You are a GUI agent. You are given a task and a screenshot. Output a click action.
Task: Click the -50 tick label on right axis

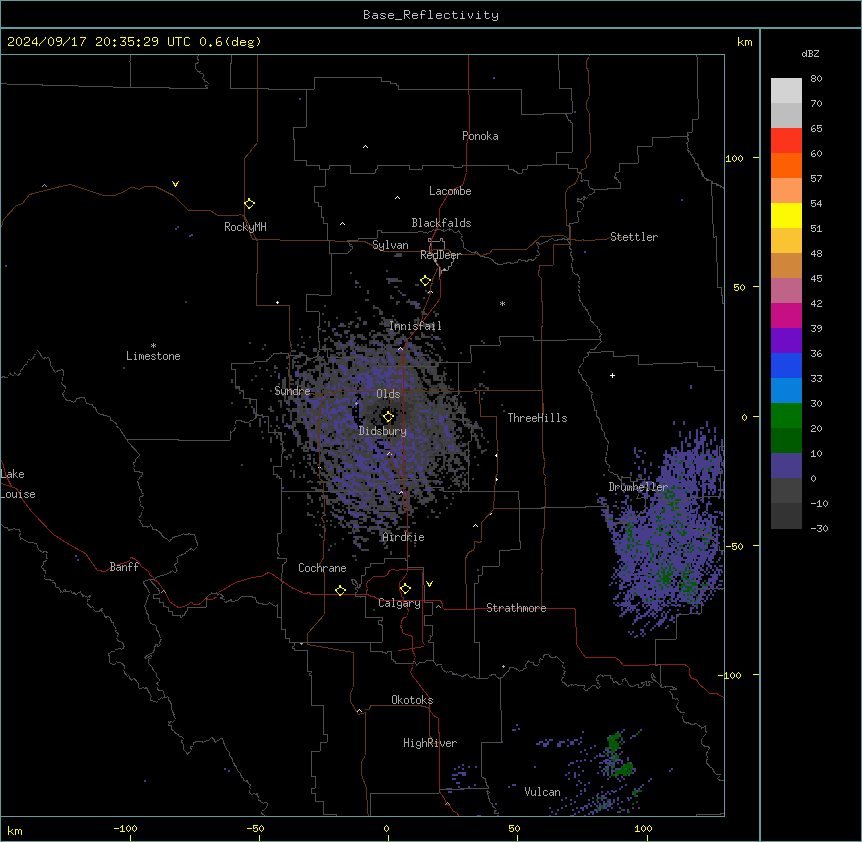(x=734, y=546)
